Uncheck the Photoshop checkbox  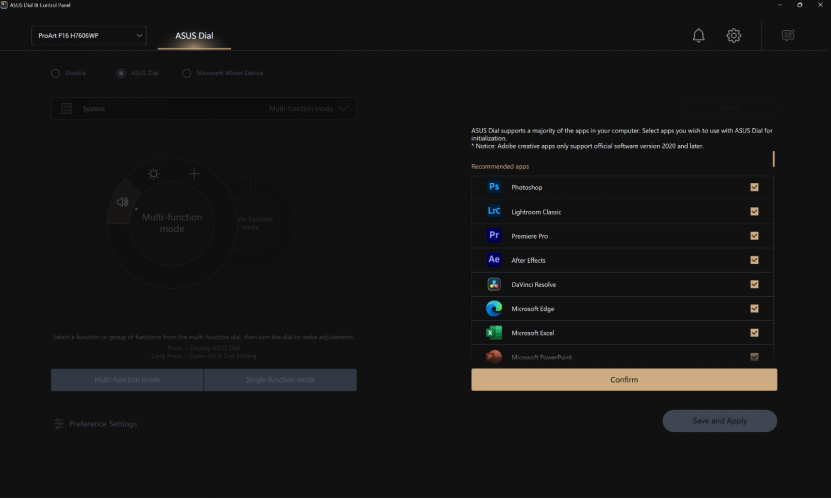coord(754,187)
